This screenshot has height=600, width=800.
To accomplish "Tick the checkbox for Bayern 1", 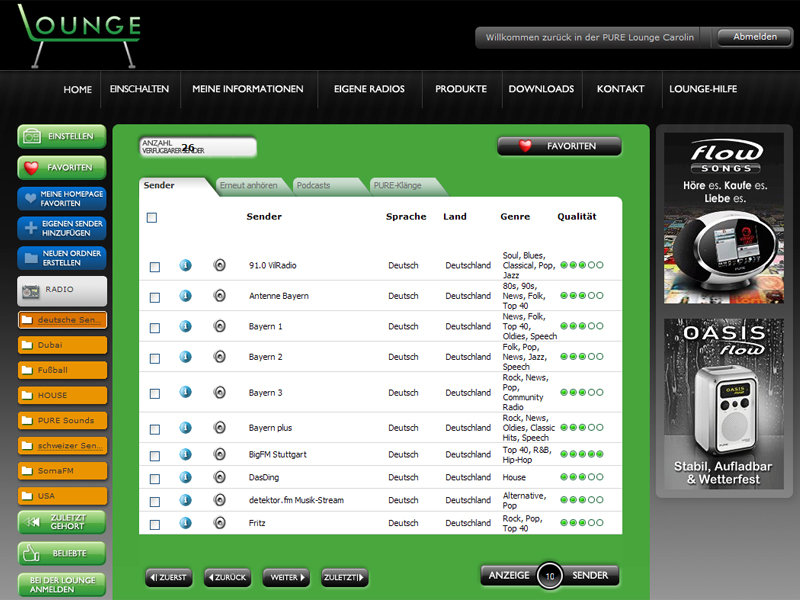I will [154, 327].
